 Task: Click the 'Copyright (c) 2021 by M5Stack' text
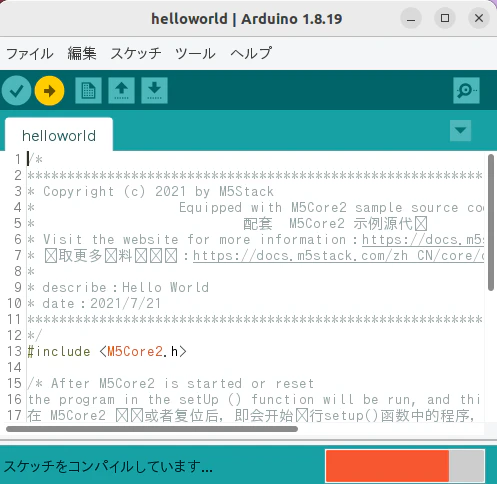[x=158, y=191]
